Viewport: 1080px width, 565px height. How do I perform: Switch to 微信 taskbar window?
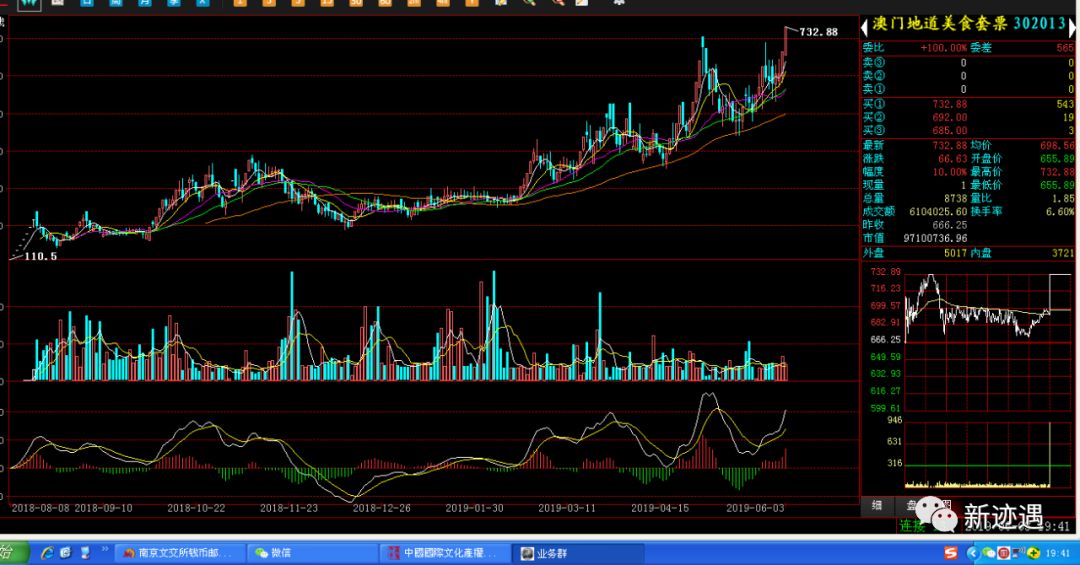(x=313, y=553)
